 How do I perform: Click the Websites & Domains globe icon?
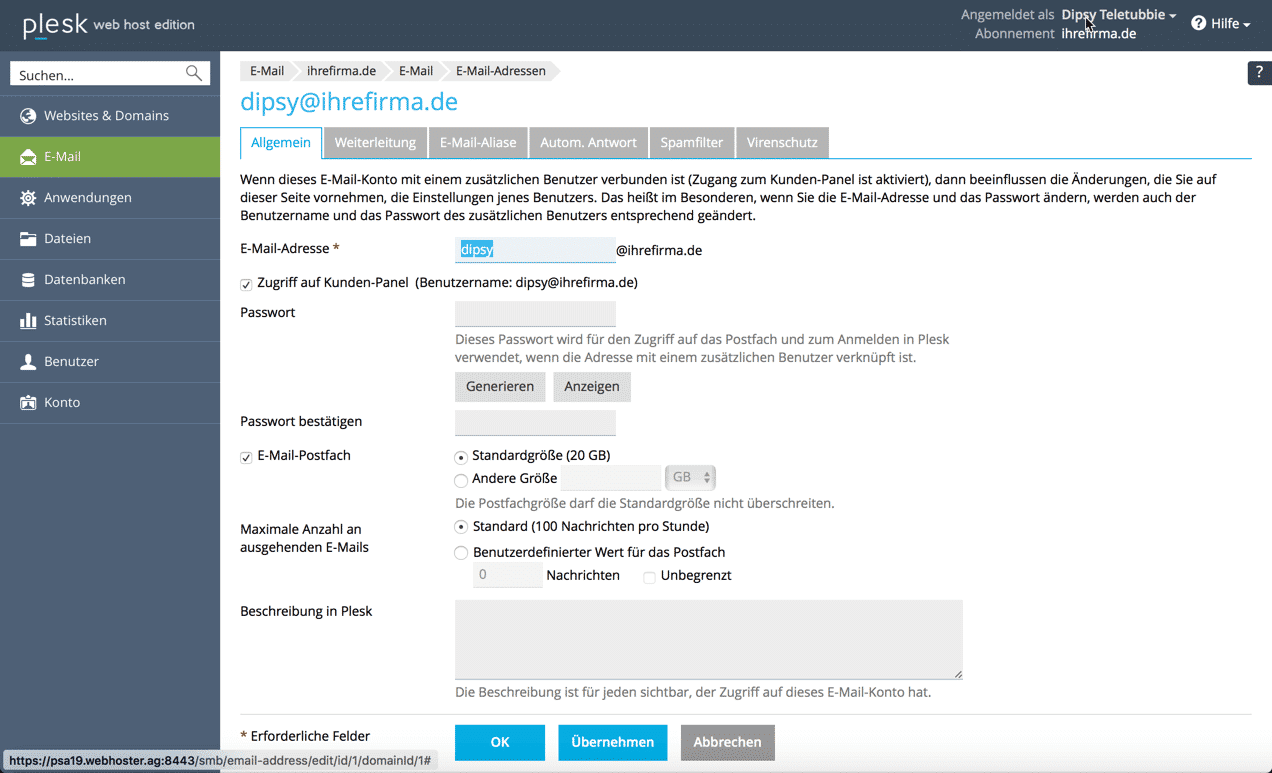[x=28, y=116]
